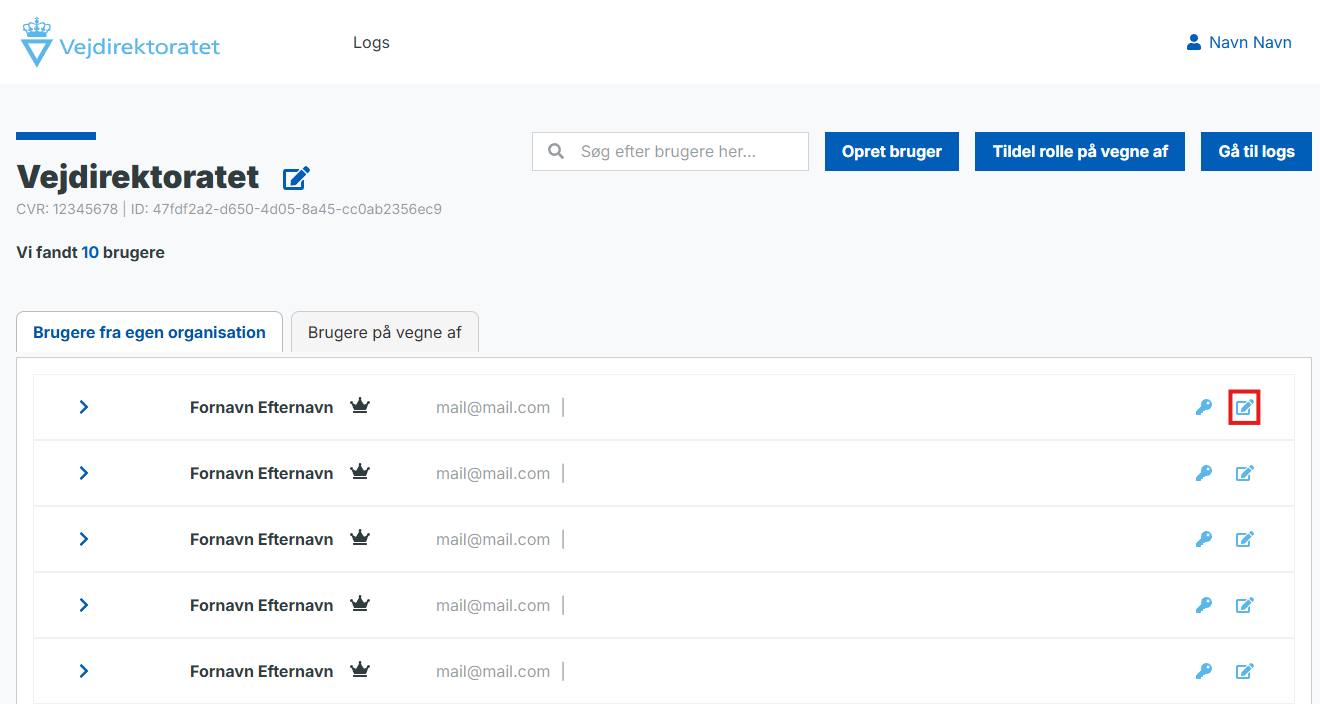This screenshot has width=1320, height=704.
Task: Click the Vejdirektoratet page heading
Action: (138, 177)
